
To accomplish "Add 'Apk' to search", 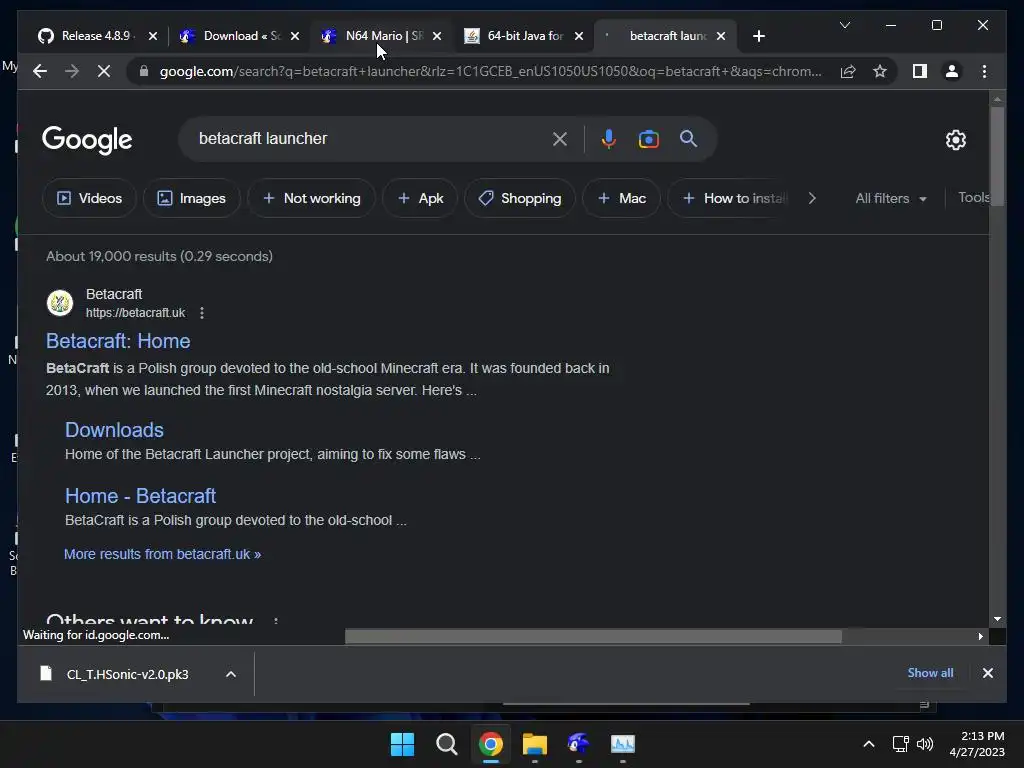I will coord(420,198).
